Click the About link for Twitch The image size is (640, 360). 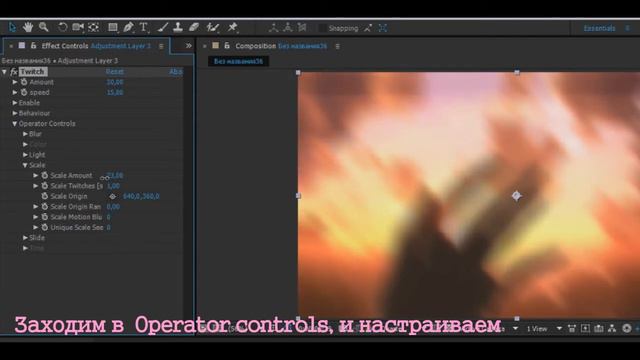point(176,72)
